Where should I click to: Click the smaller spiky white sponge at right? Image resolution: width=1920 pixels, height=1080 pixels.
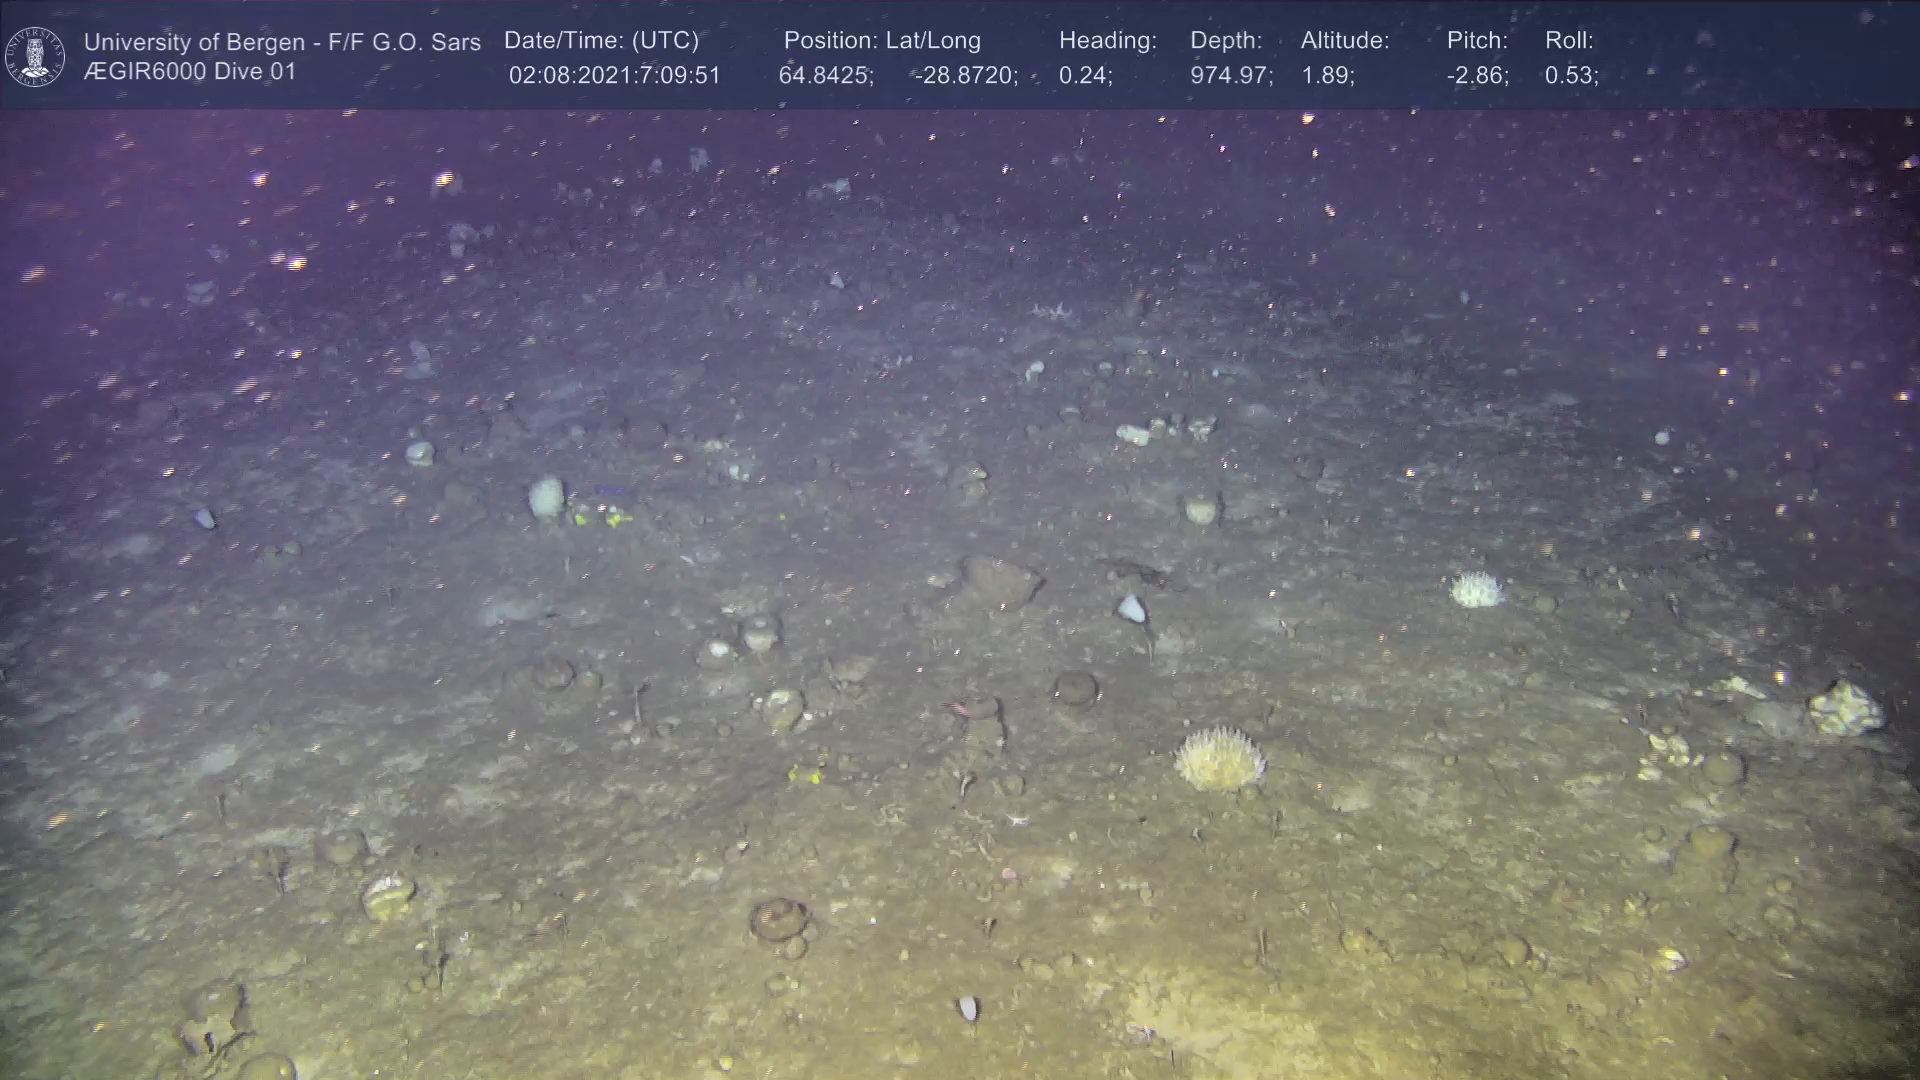point(1476,589)
